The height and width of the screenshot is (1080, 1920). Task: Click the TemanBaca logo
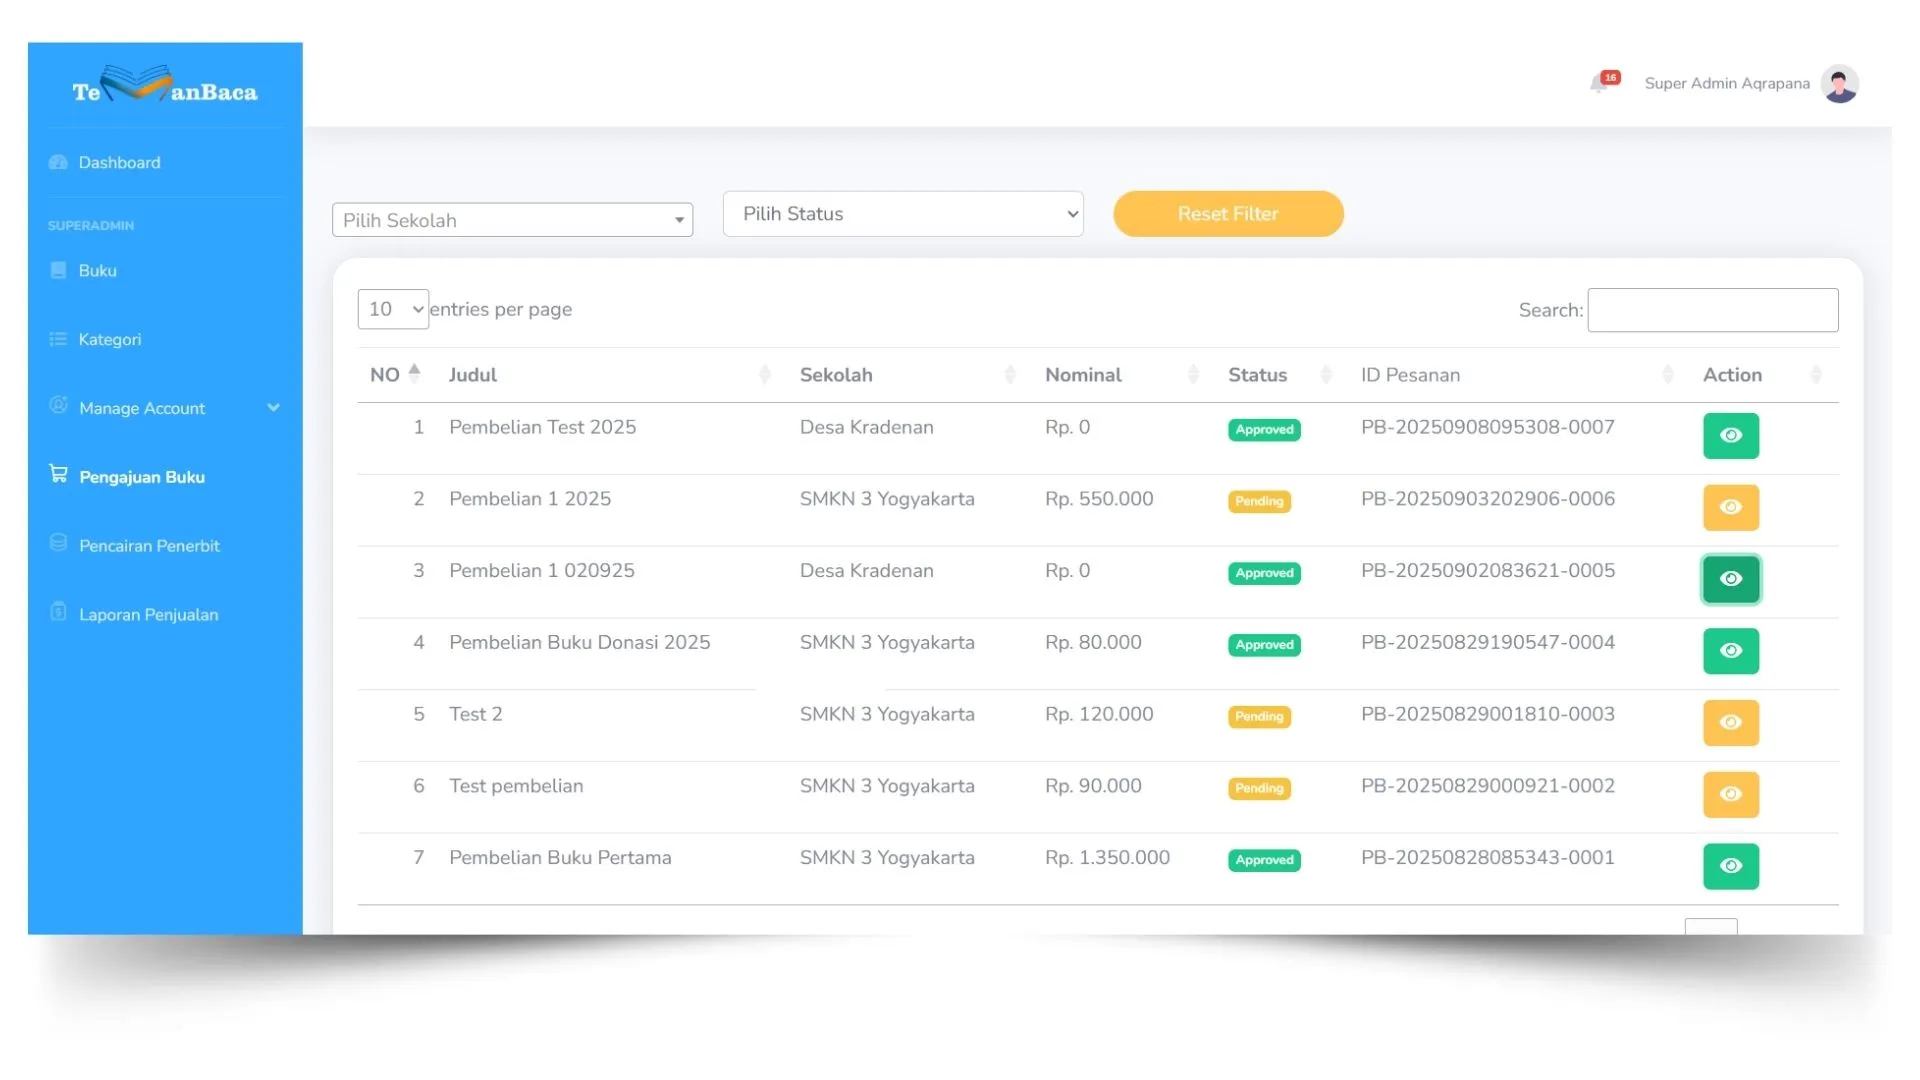coord(165,88)
